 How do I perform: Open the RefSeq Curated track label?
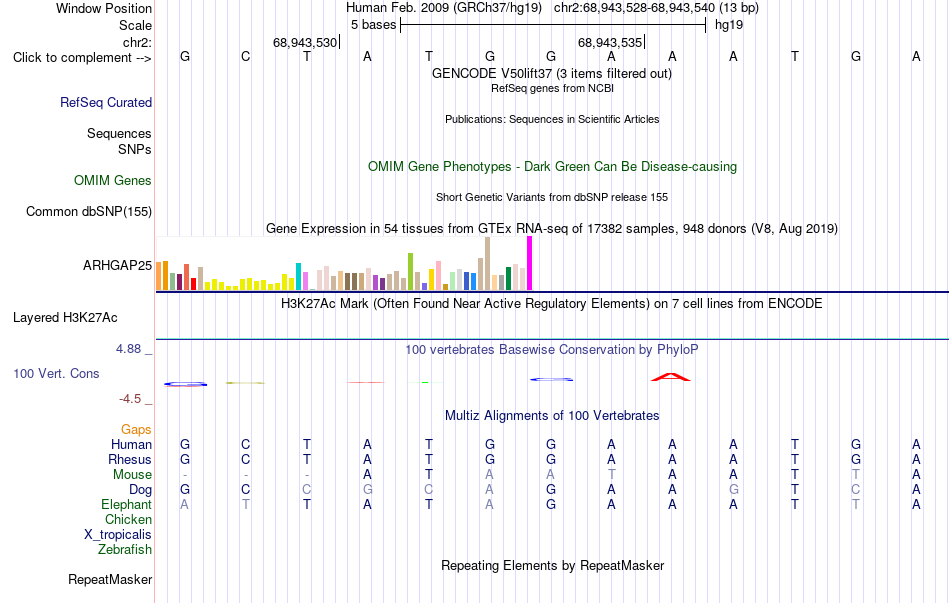point(106,102)
